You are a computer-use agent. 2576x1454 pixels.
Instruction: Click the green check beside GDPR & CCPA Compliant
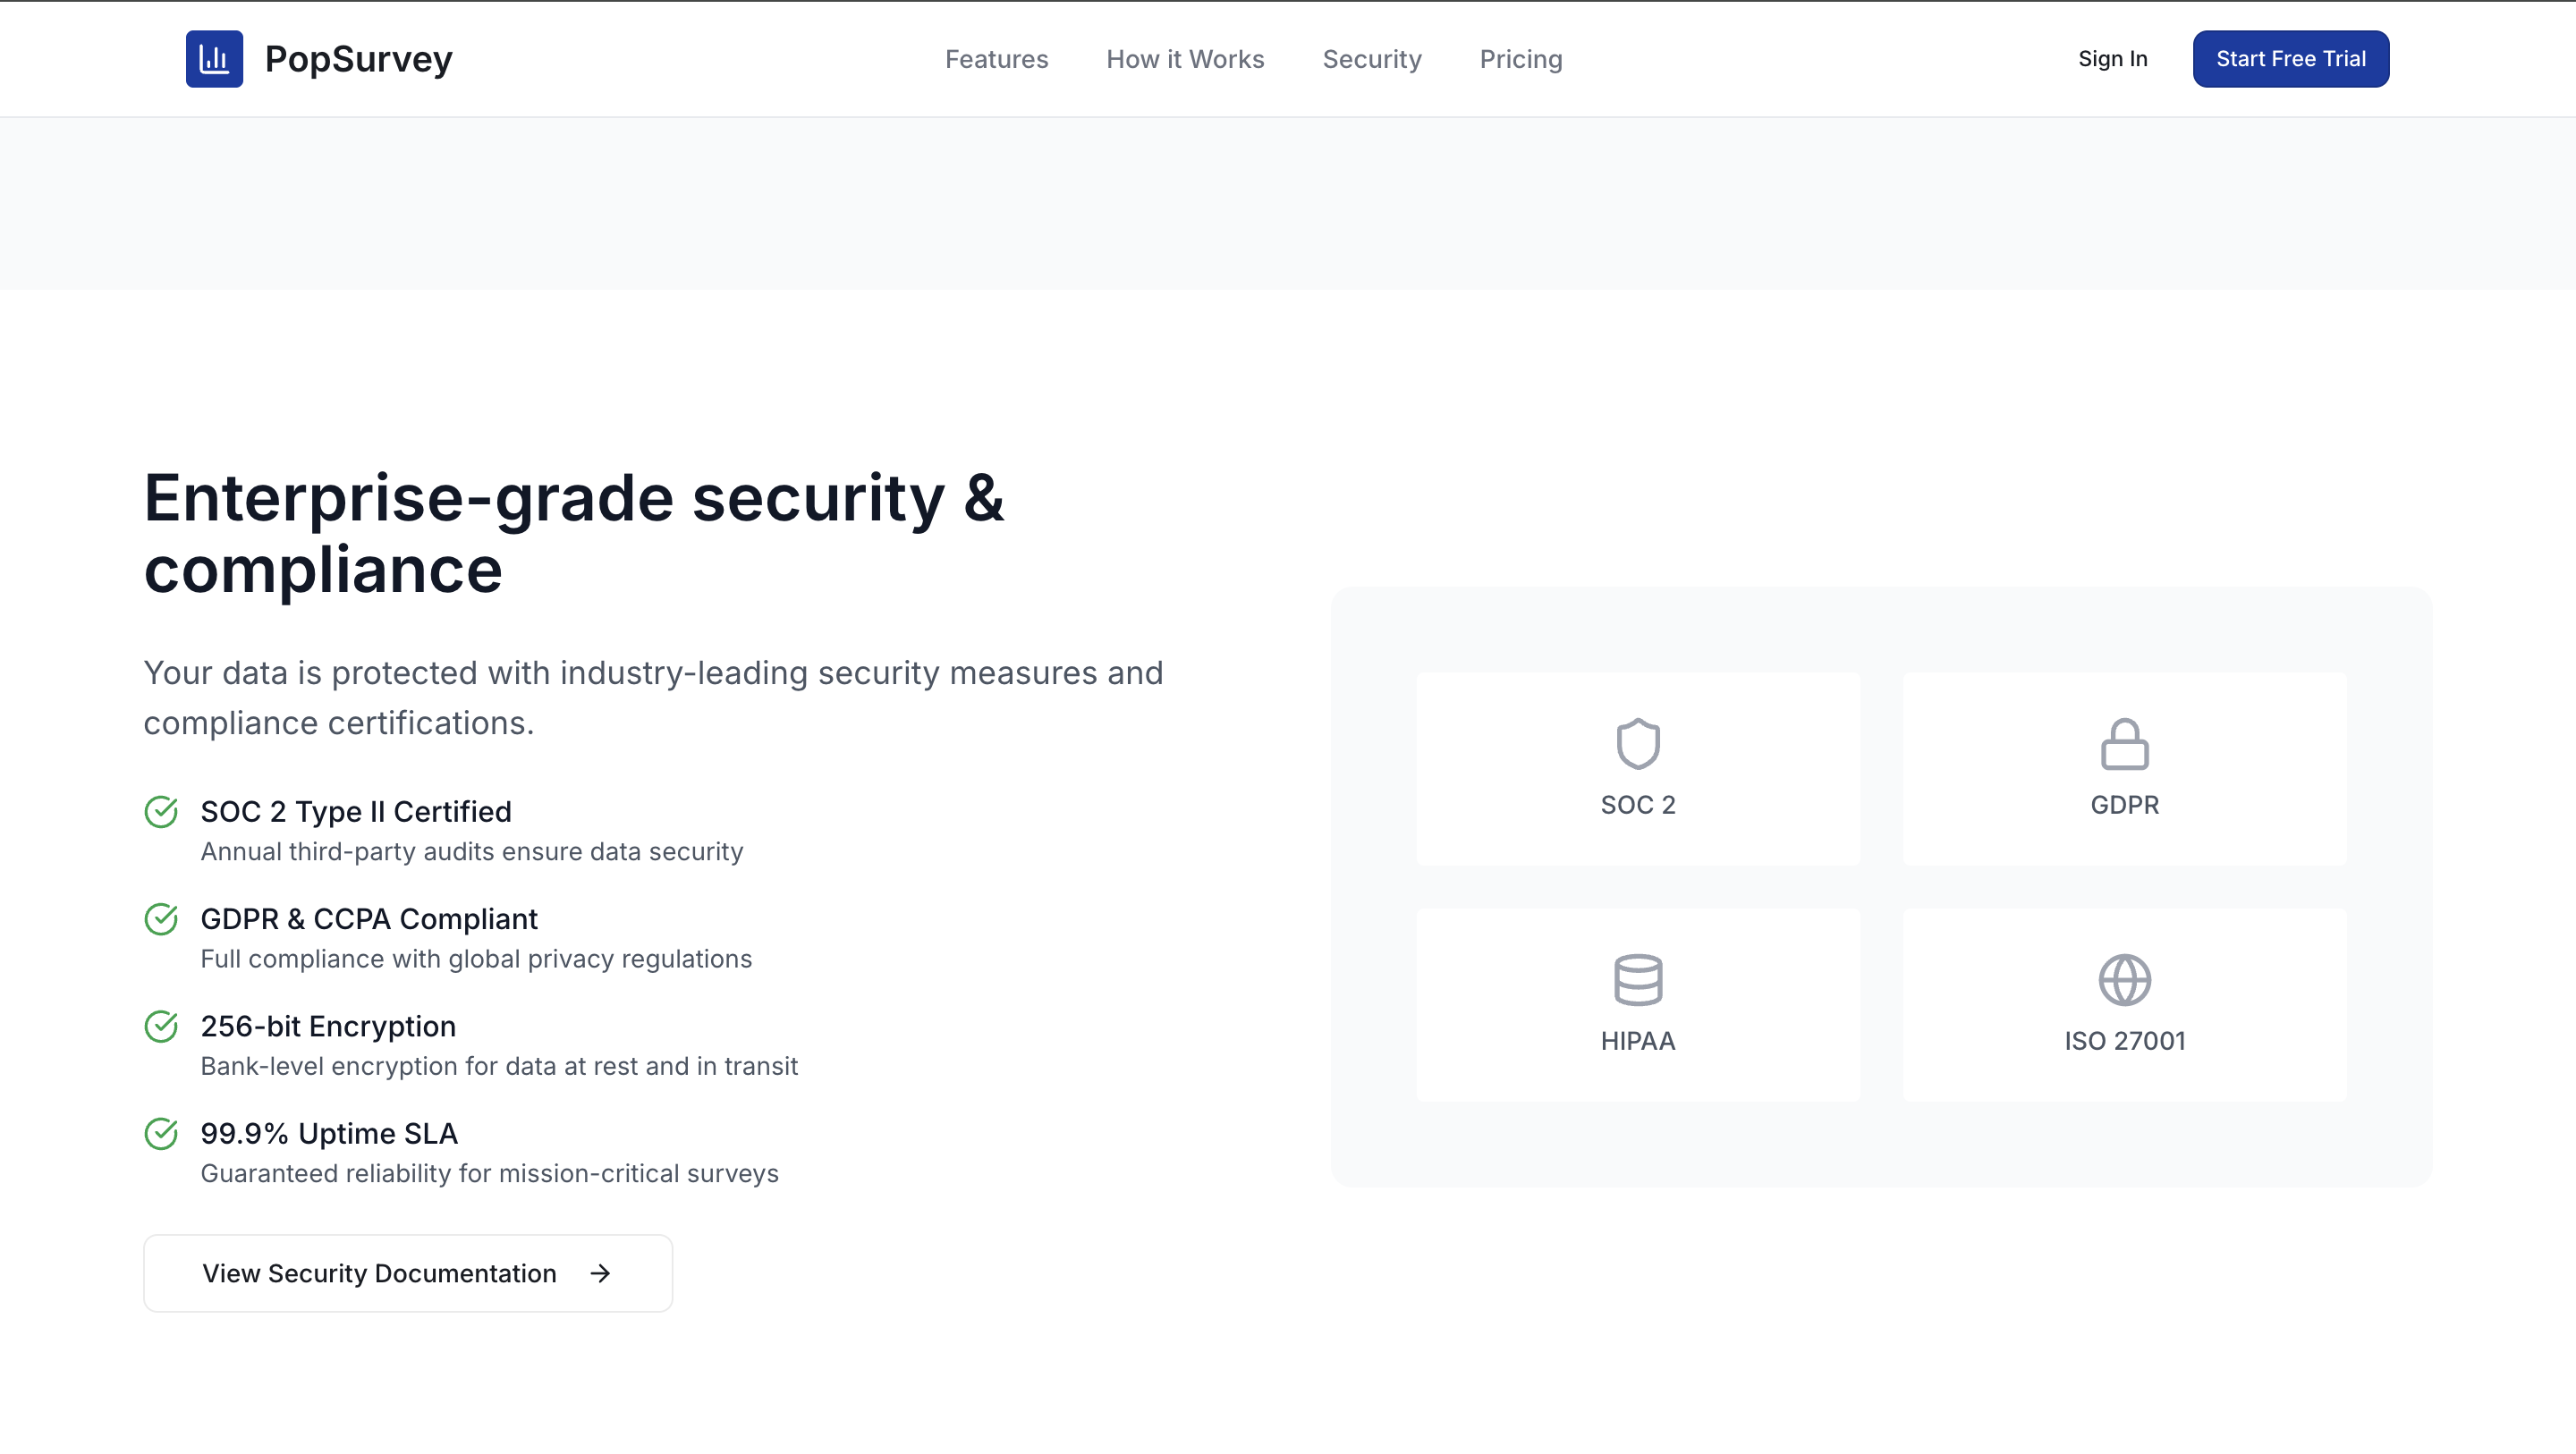click(161, 919)
